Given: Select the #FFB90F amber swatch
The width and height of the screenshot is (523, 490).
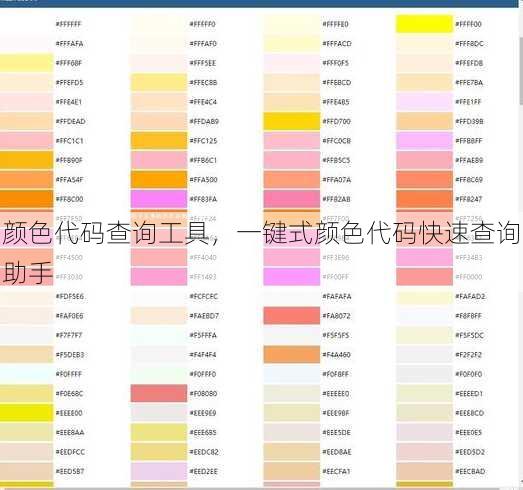Looking at the screenshot, I should click(26, 160).
